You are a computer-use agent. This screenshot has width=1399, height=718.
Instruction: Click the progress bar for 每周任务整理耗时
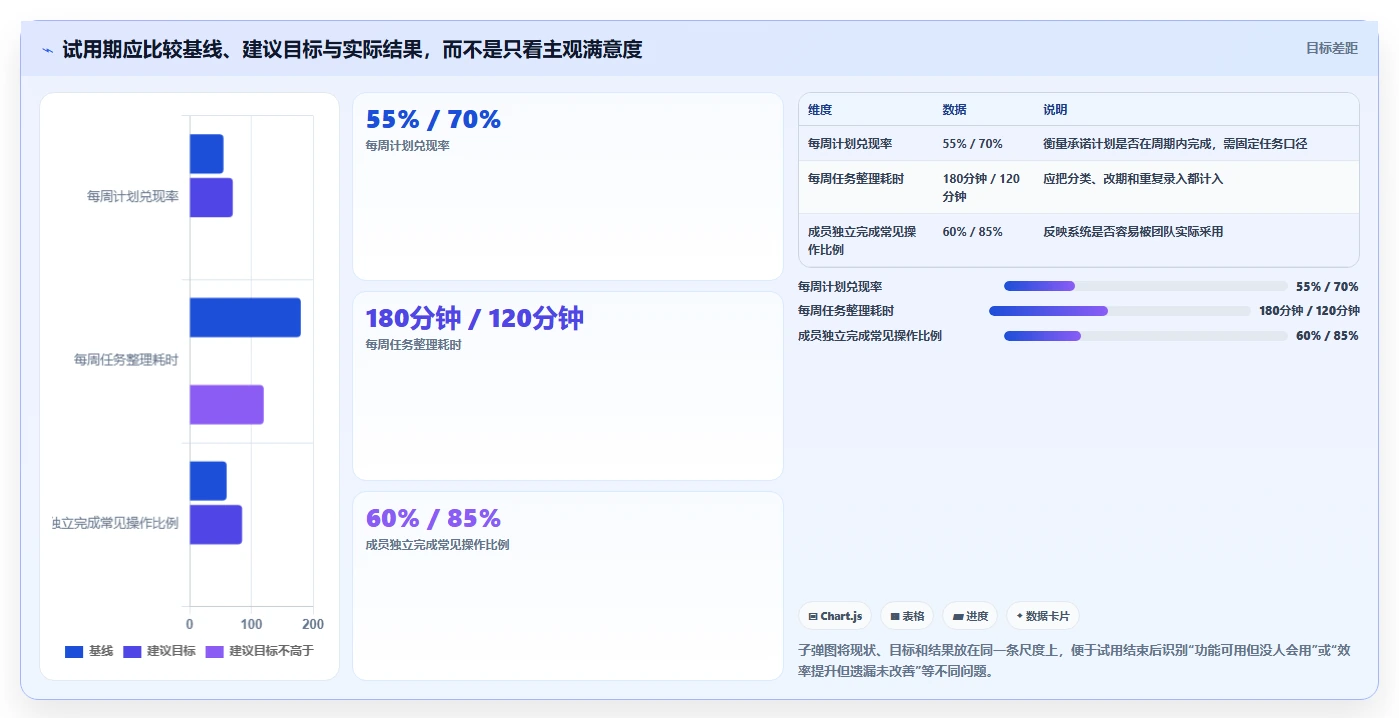point(1120,311)
